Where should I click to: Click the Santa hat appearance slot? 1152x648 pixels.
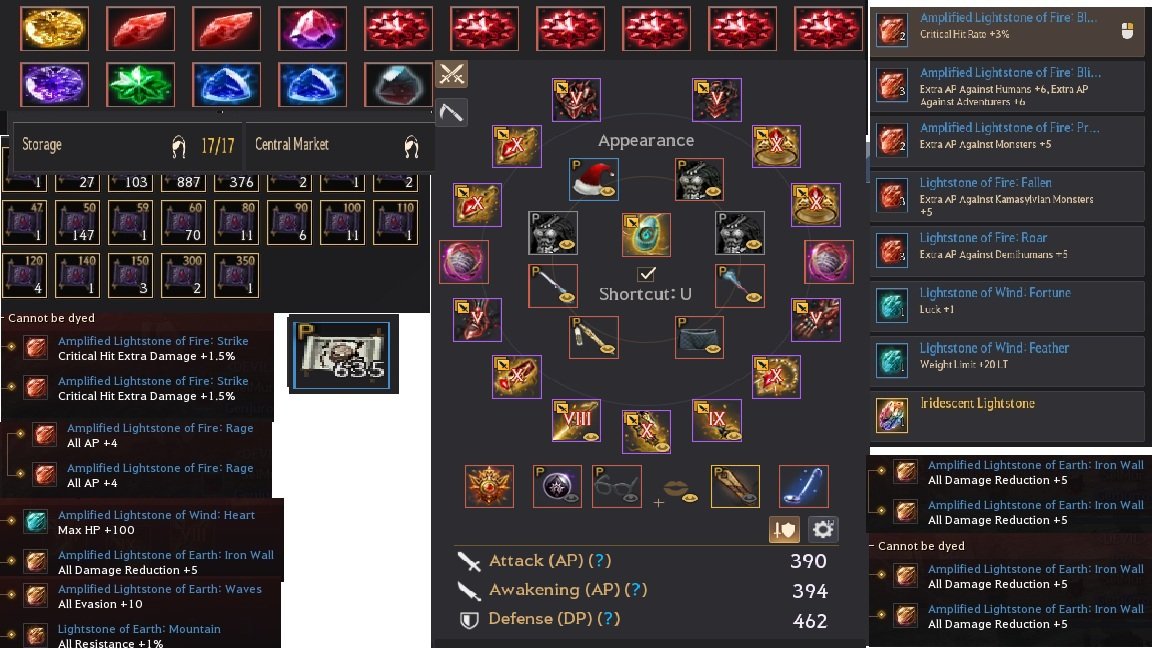click(594, 179)
